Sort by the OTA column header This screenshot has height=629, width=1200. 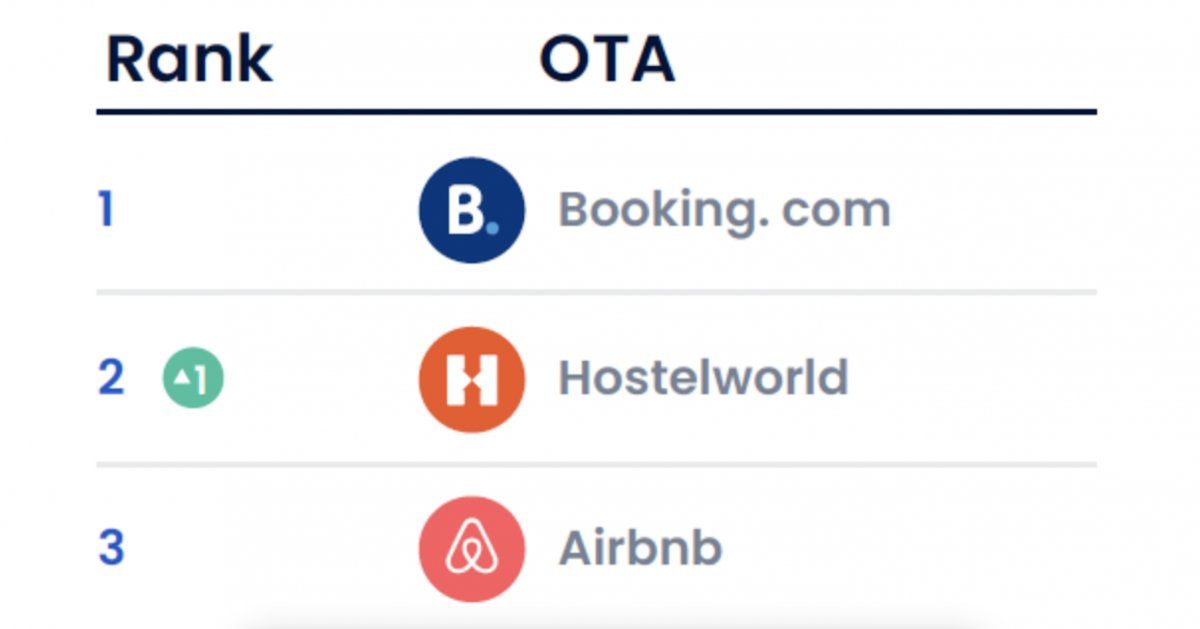click(x=607, y=60)
